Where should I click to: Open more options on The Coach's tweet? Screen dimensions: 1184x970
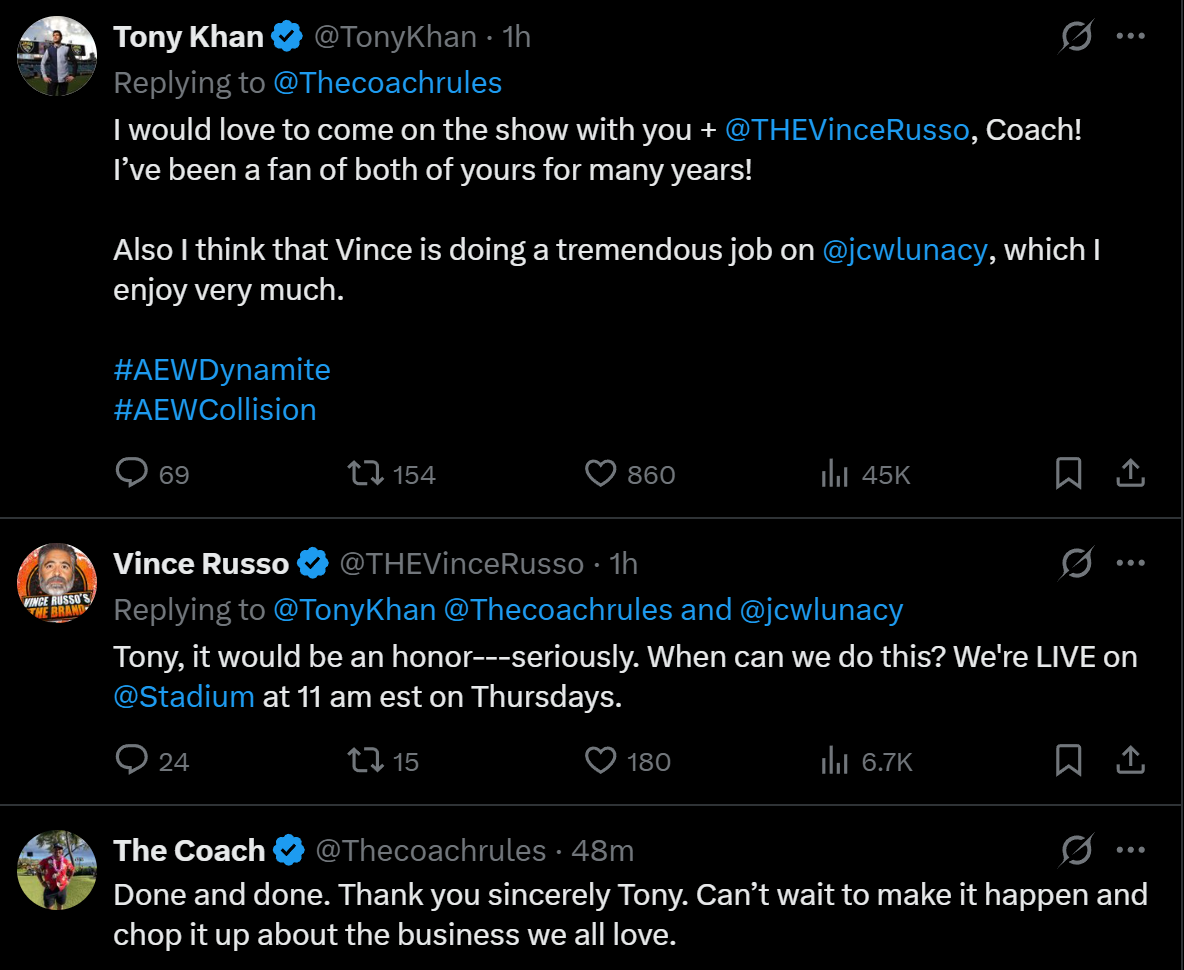point(1130,850)
